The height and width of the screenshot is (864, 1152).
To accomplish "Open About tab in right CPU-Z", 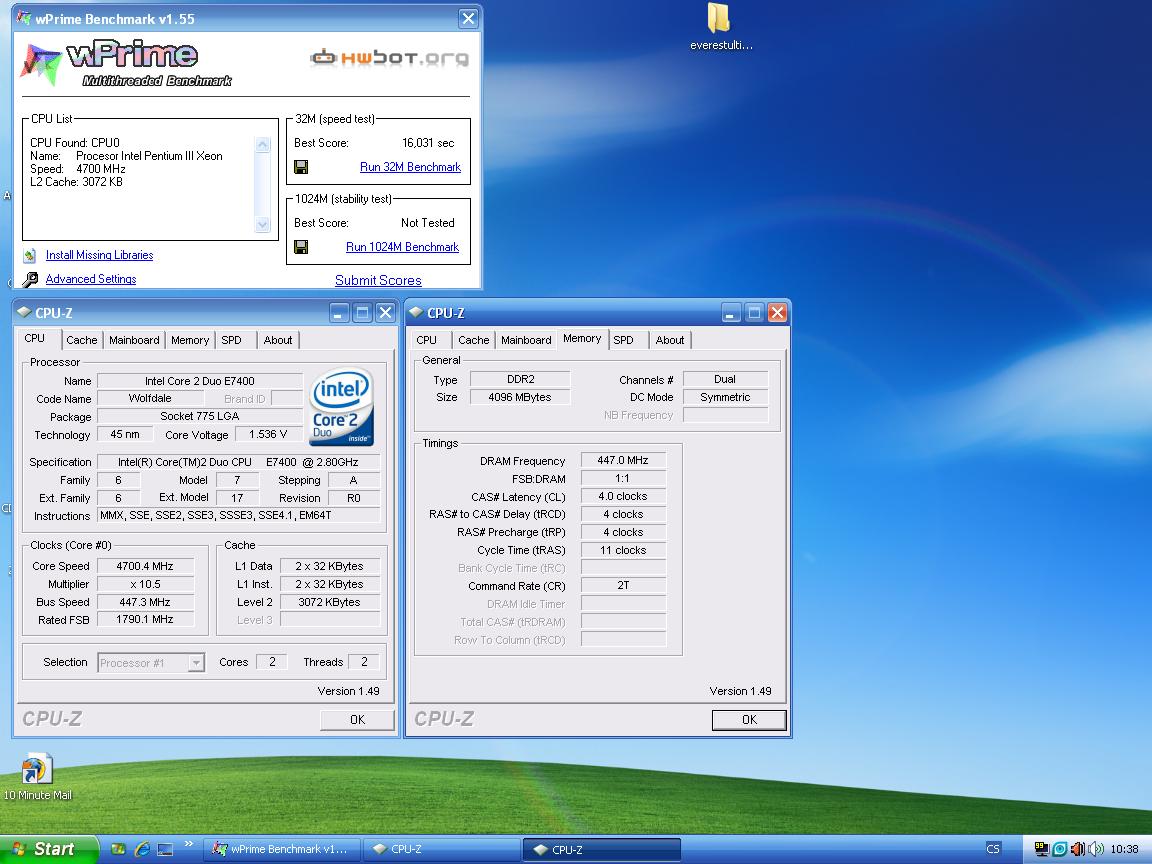I will pos(669,340).
